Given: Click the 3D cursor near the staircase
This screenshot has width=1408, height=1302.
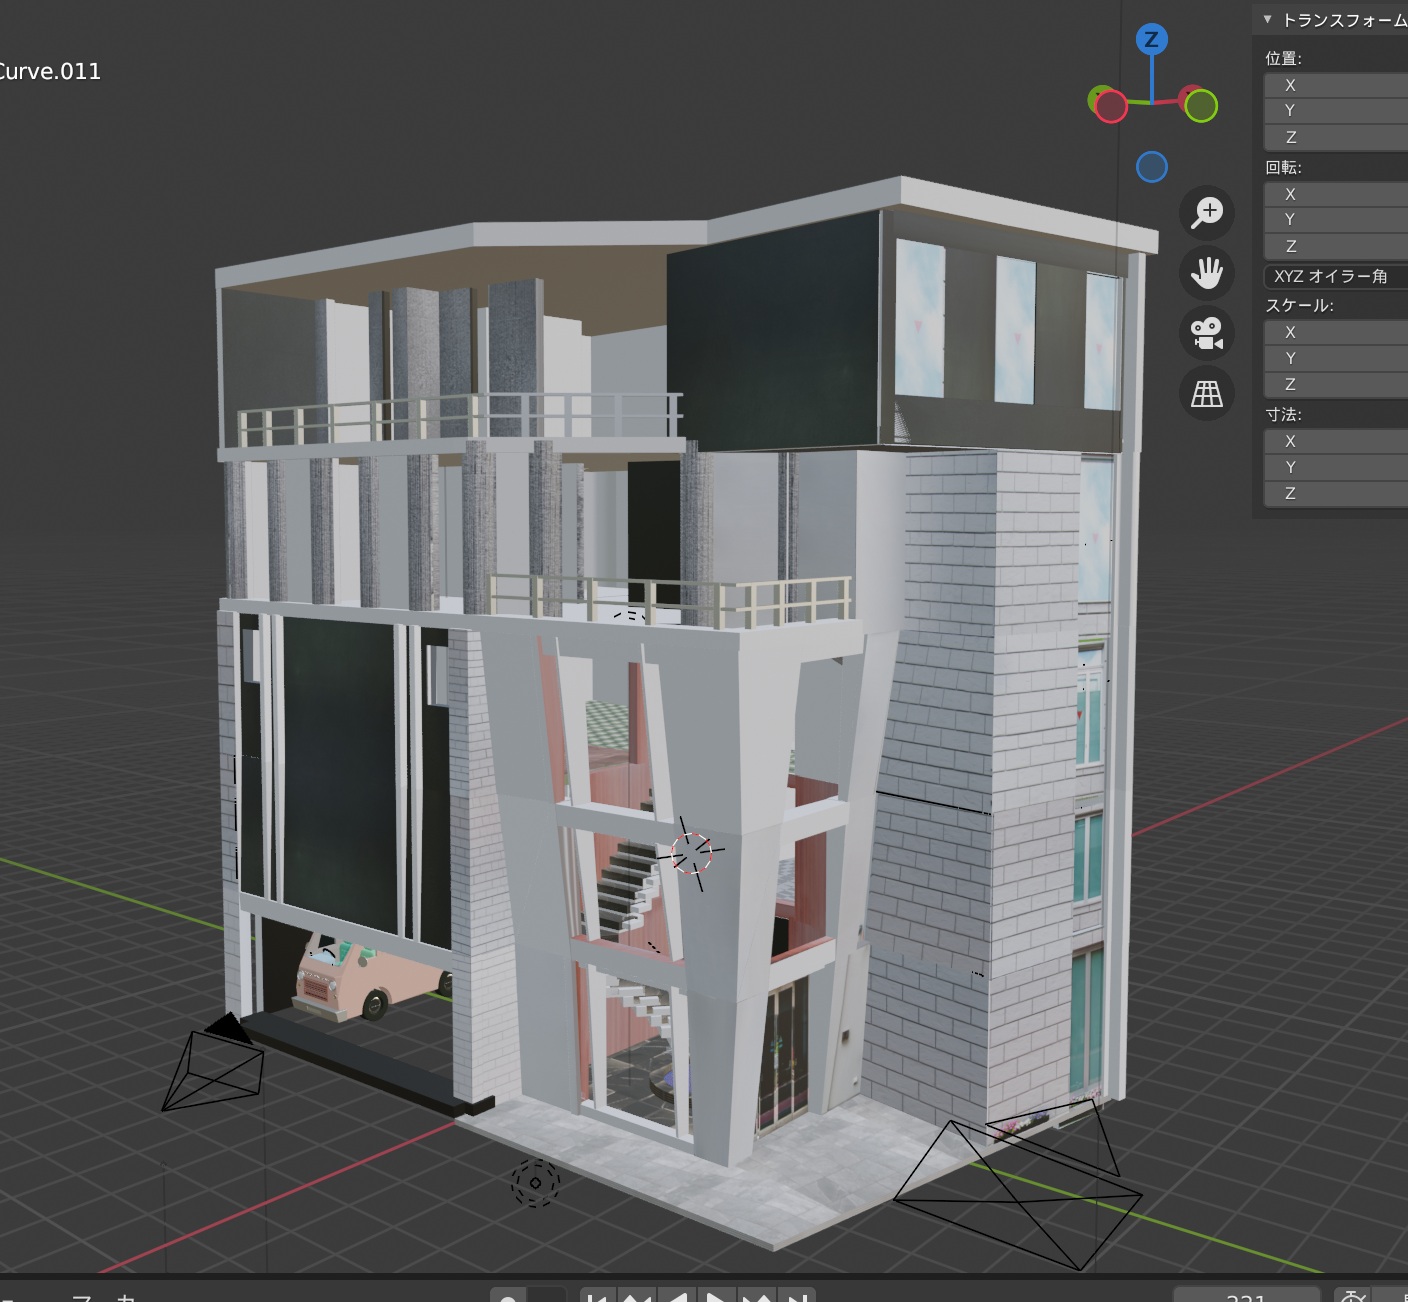Looking at the screenshot, I should click(692, 852).
